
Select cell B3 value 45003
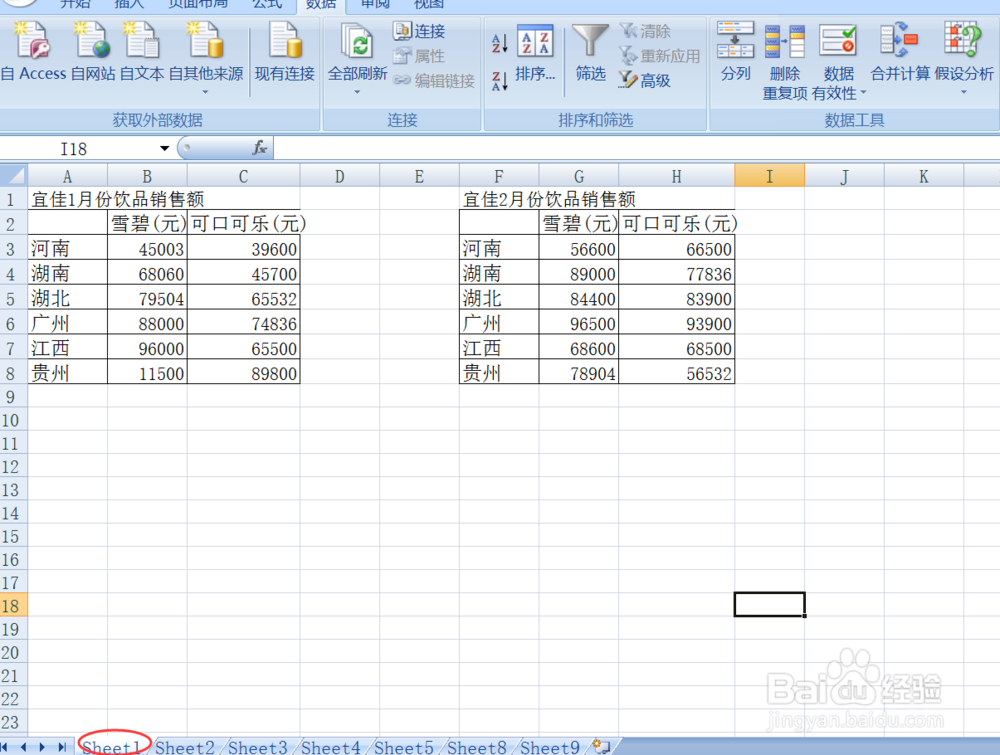click(147, 249)
